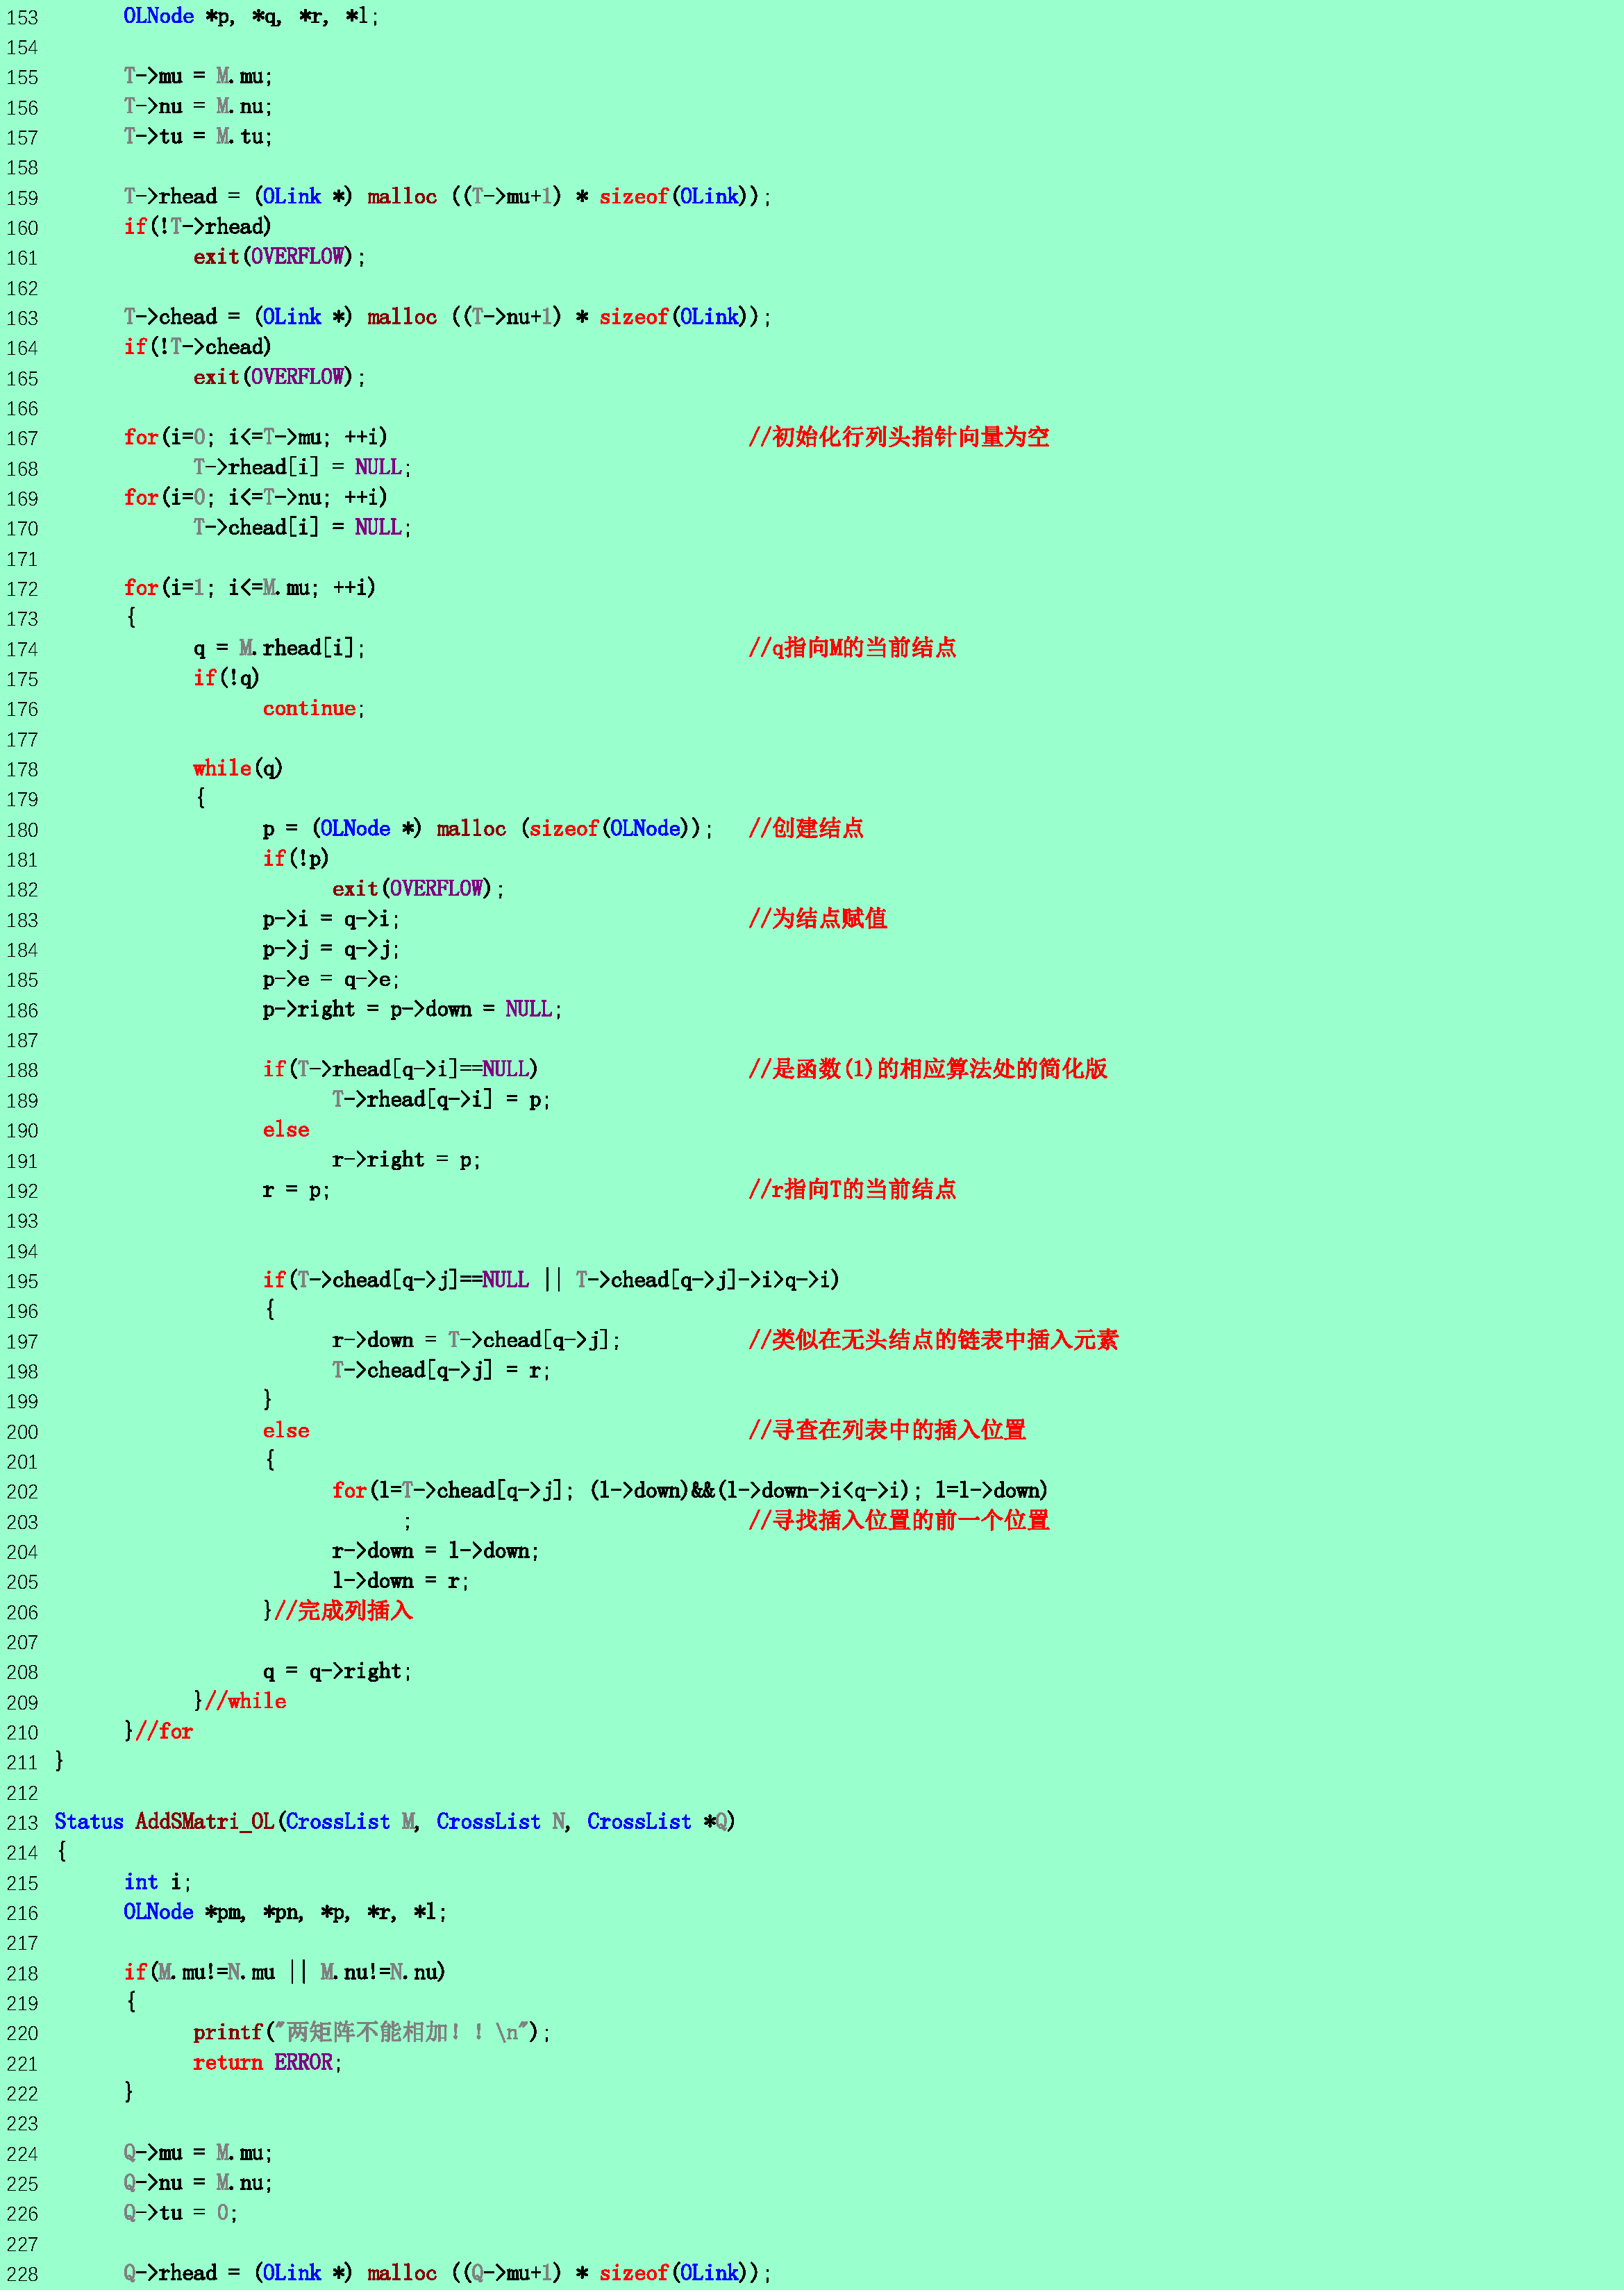Click comment '//初始化行列头指针向量为空'
This screenshot has width=1624, height=2290.
click(x=899, y=437)
